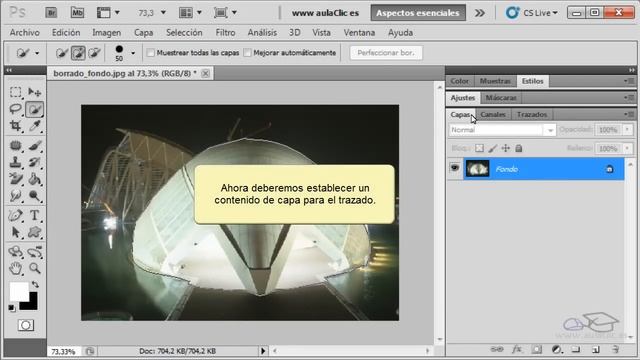Select the Crop tool
This screenshot has width=640, height=360.
pyautogui.click(x=16, y=126)
